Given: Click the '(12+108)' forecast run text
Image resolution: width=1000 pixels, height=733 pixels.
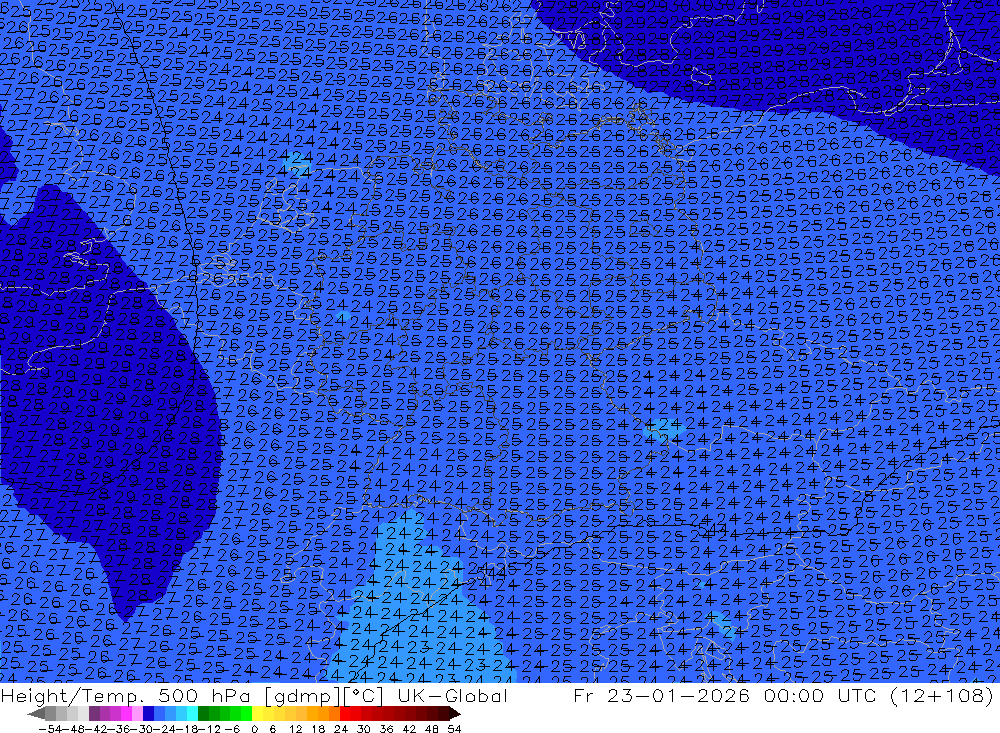Looking at the screenshot, I should (x=941, y=695).
